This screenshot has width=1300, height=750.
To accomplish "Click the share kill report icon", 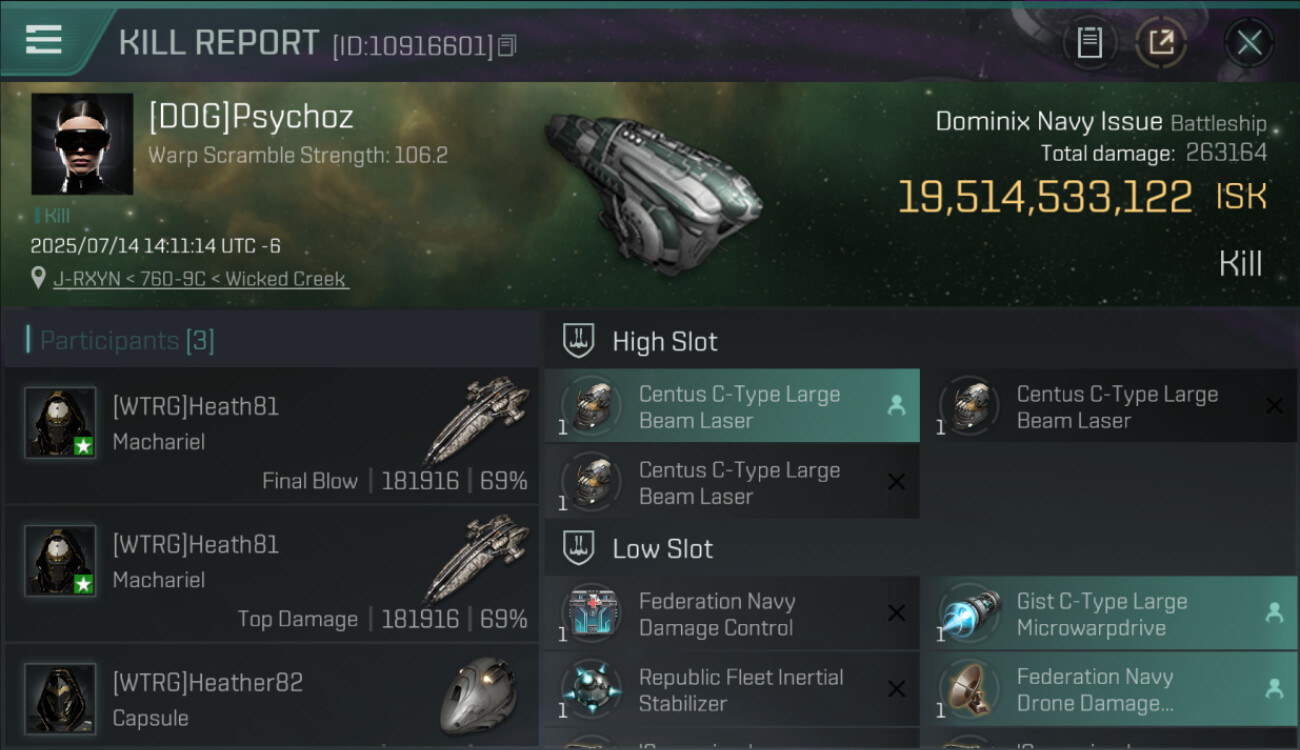I will point(1161,43).
